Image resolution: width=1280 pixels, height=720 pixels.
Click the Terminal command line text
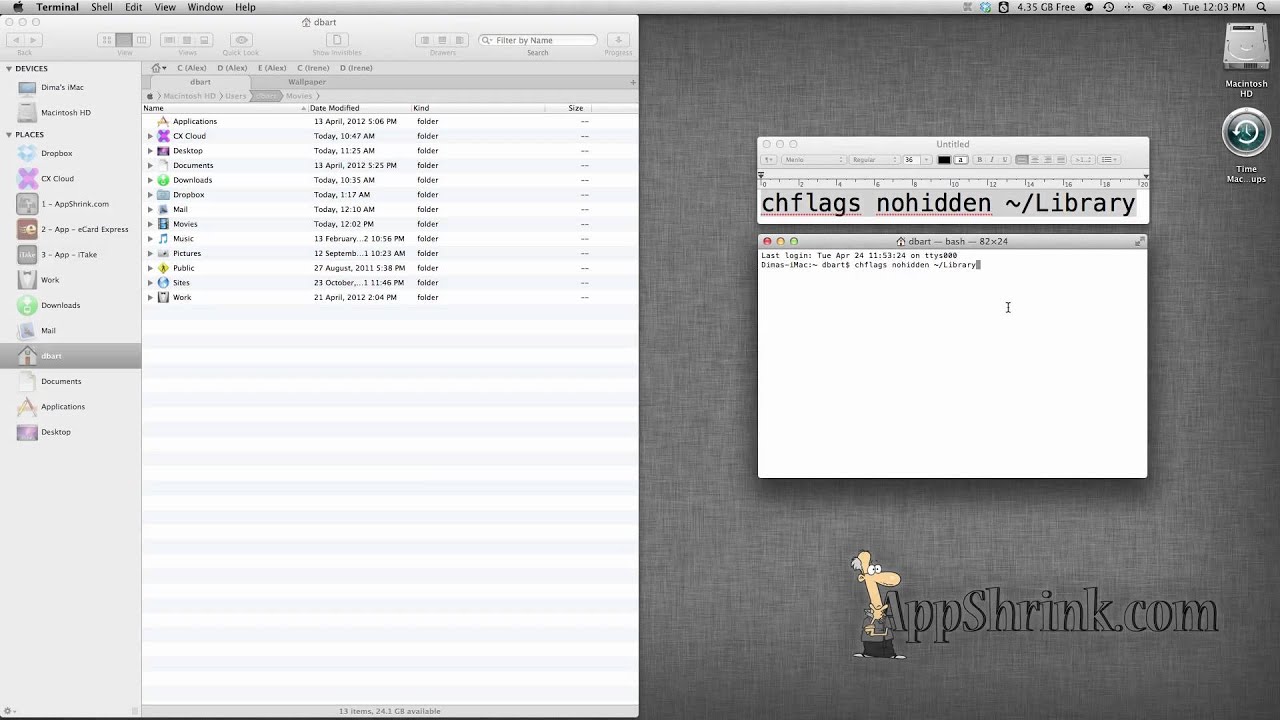915,265
